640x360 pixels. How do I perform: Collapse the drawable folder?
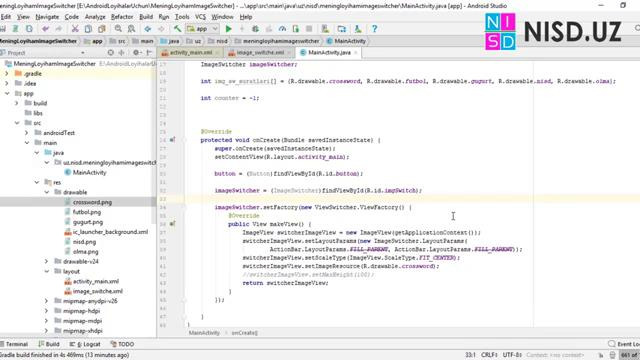pos(47,192)
